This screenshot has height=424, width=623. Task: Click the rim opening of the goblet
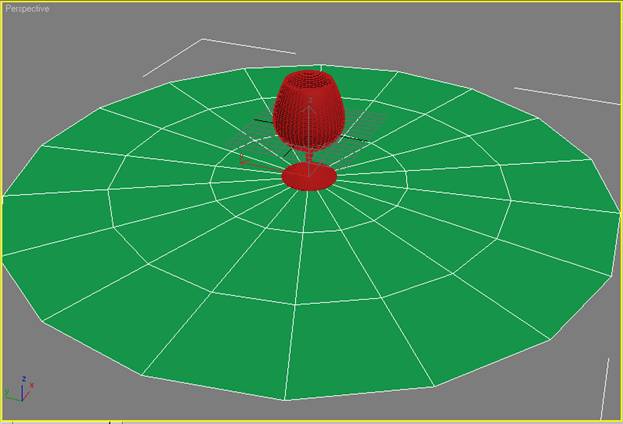pos(311,77)
